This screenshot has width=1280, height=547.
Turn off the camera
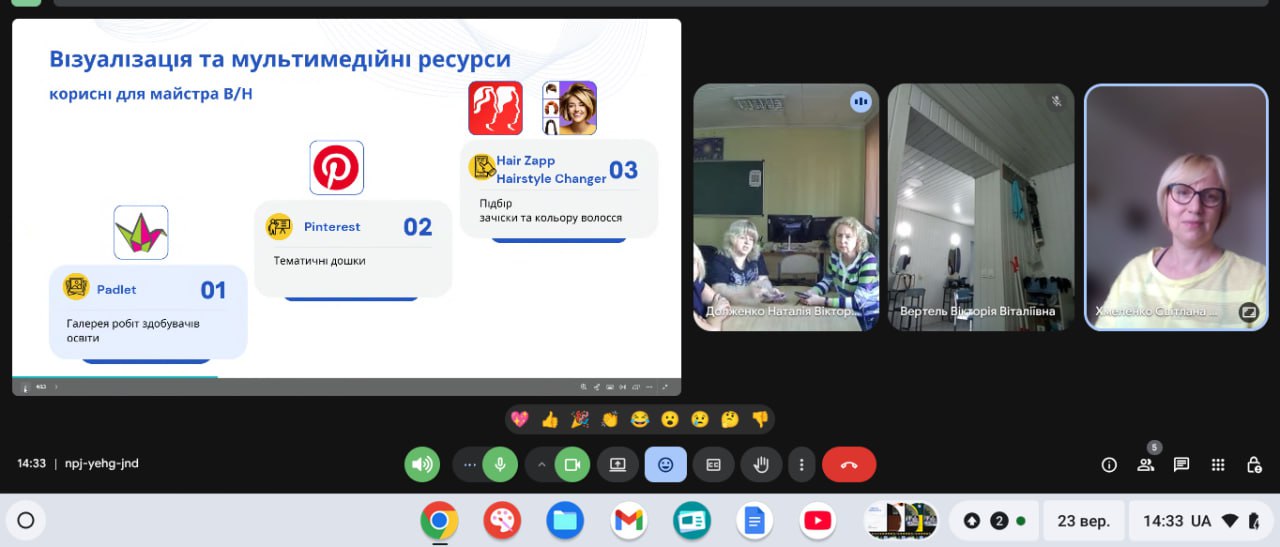click(572, 465)
